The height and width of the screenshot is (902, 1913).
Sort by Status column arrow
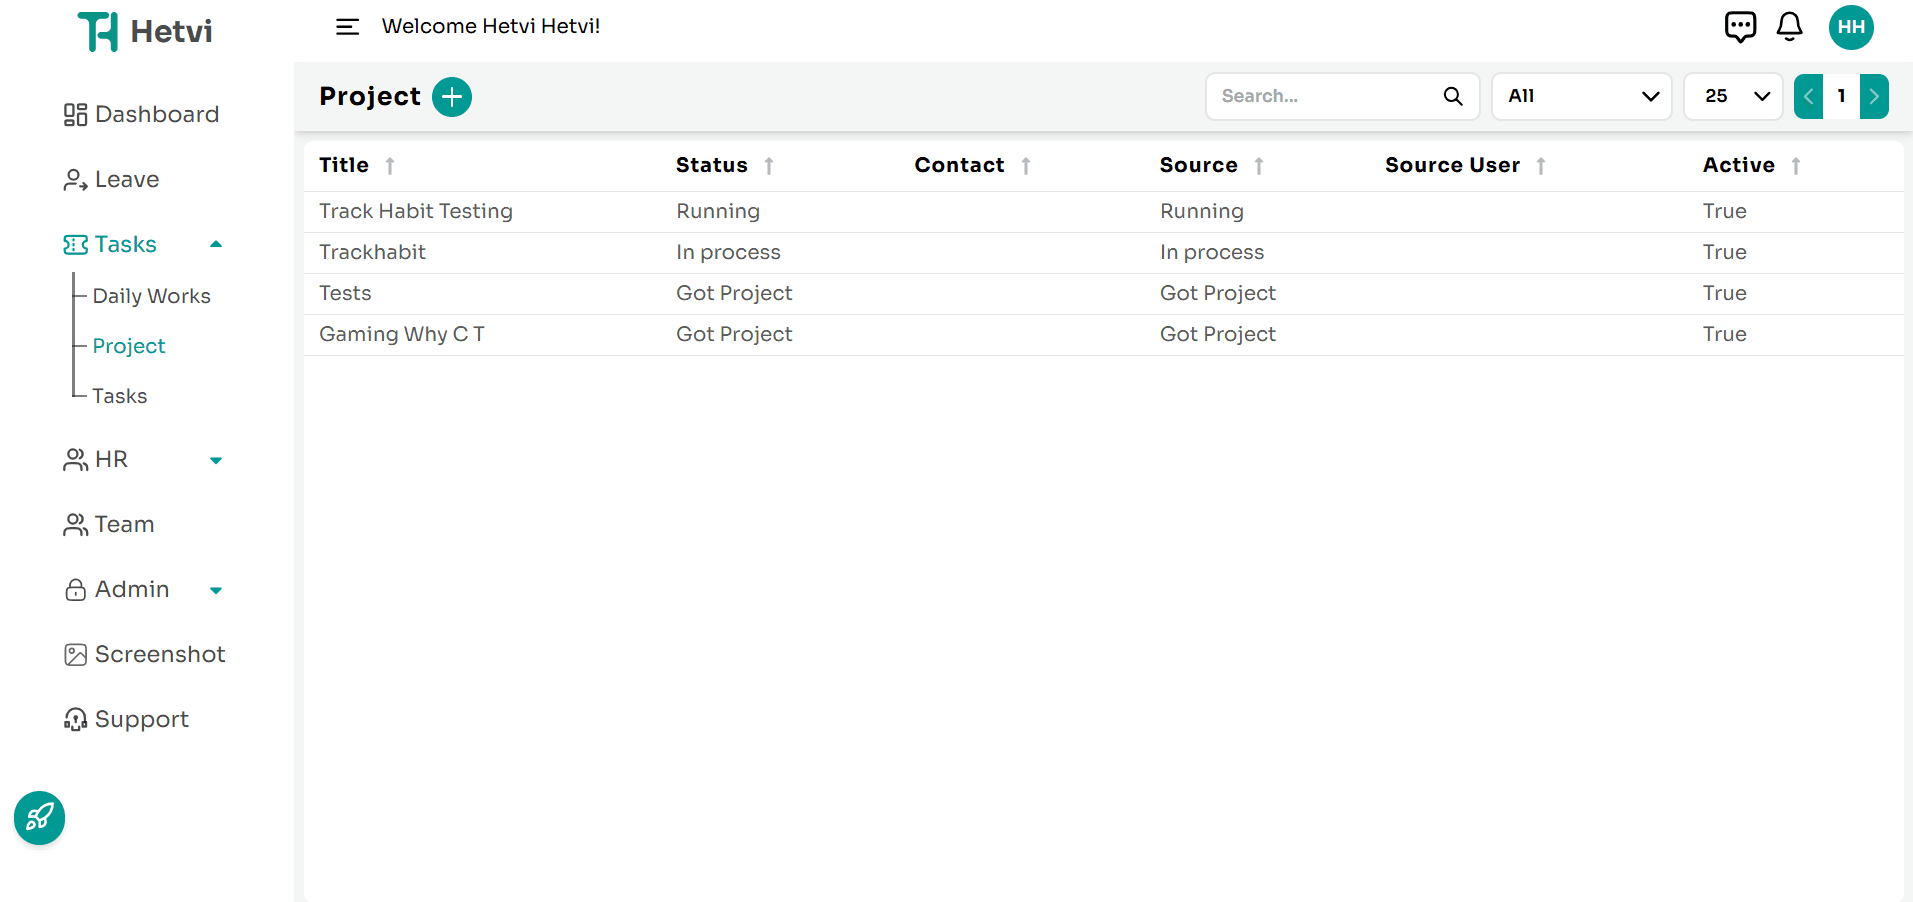coord(769,166)
